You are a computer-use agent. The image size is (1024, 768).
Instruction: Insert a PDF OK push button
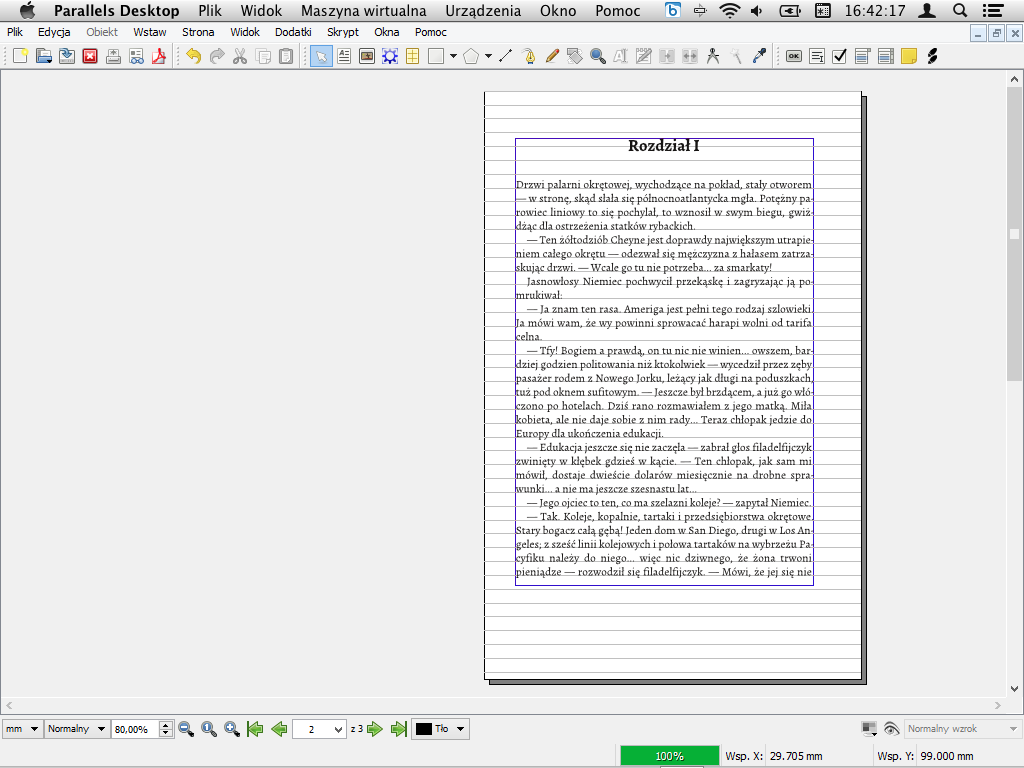coord(794,56)
